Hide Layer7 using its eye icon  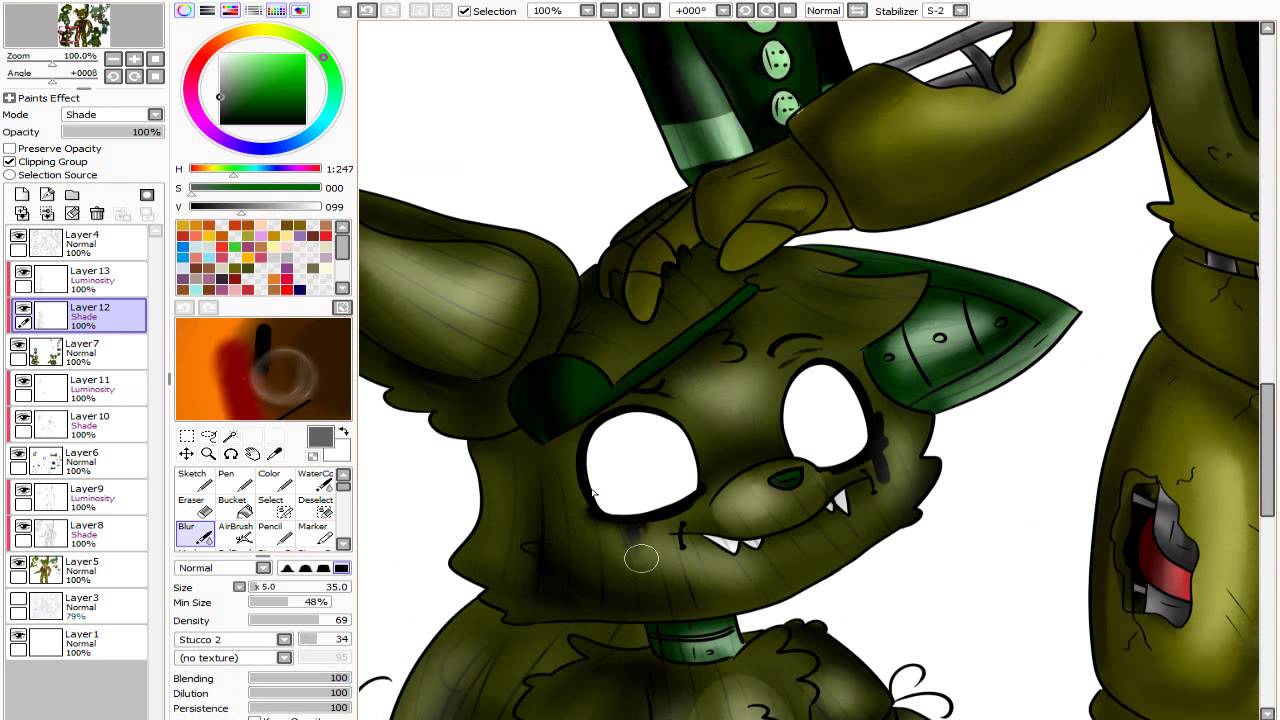pos(18,344)
